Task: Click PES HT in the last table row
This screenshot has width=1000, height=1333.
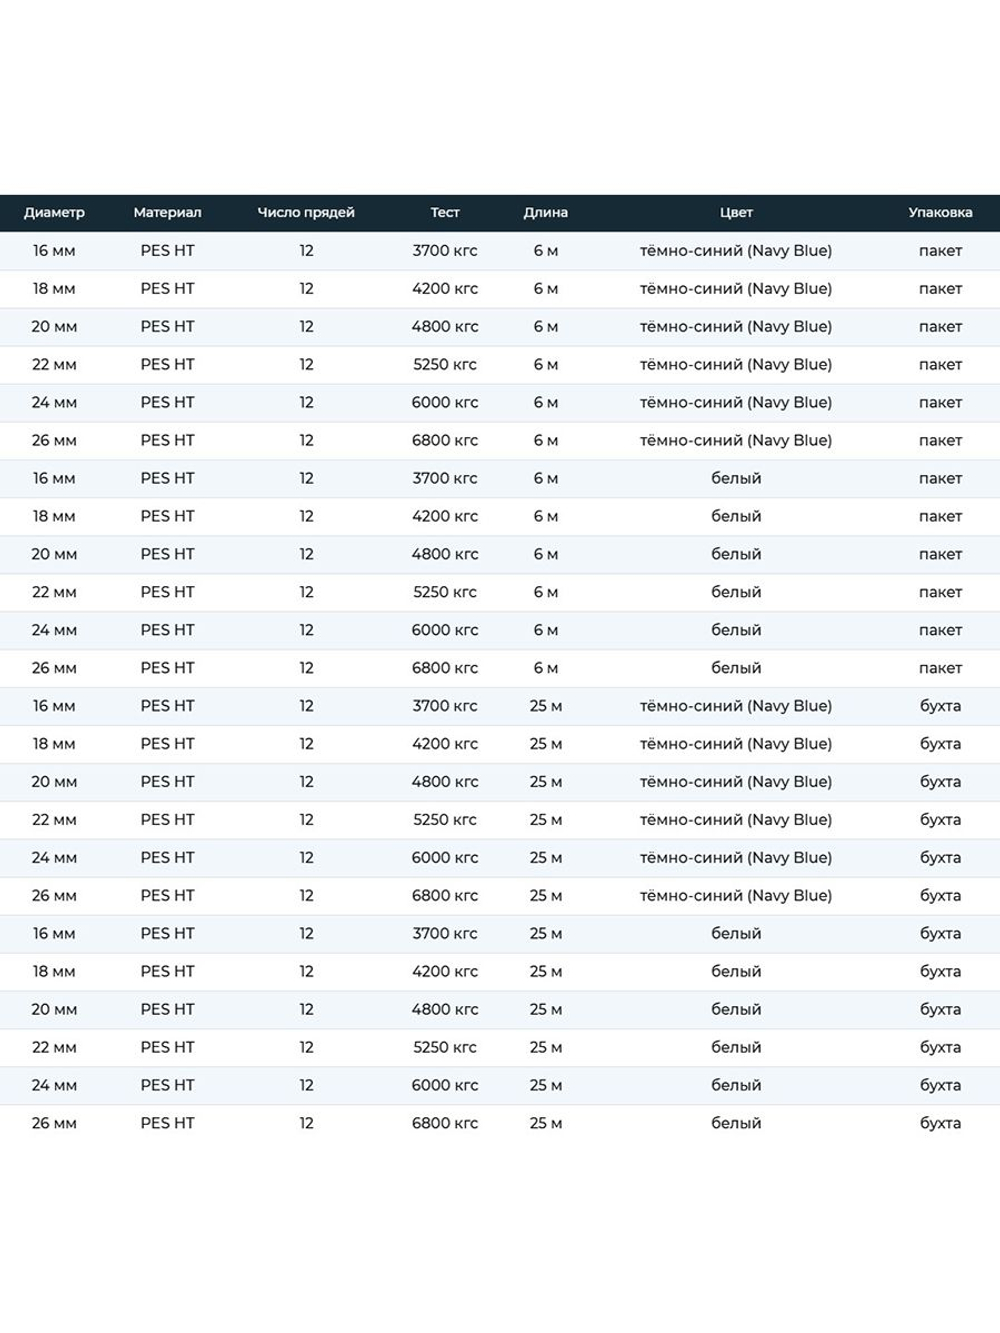Action: click(167, 1123)
